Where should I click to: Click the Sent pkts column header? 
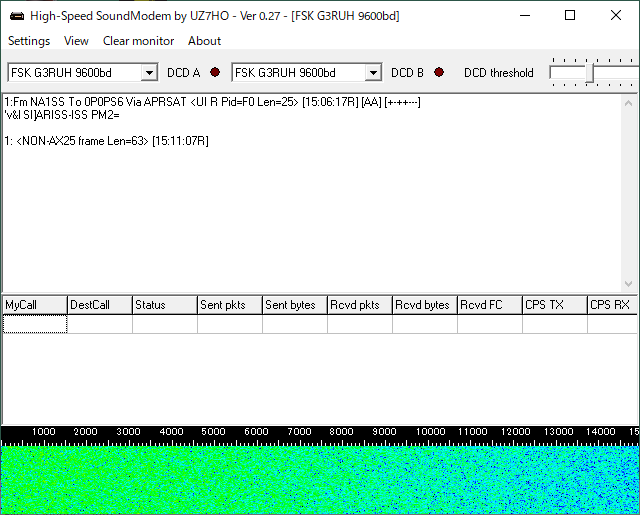[x=230, y=305]
